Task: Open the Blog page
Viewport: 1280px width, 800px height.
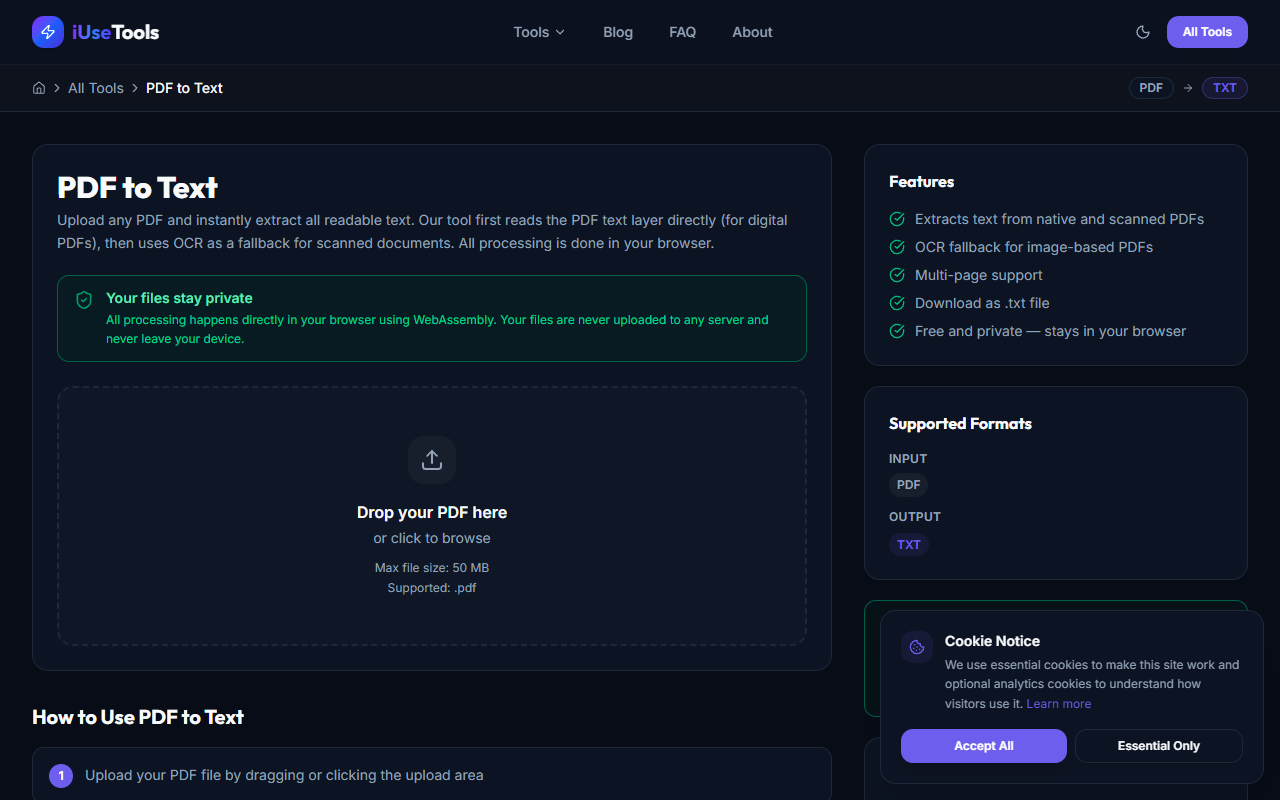Action: [617, 32]
